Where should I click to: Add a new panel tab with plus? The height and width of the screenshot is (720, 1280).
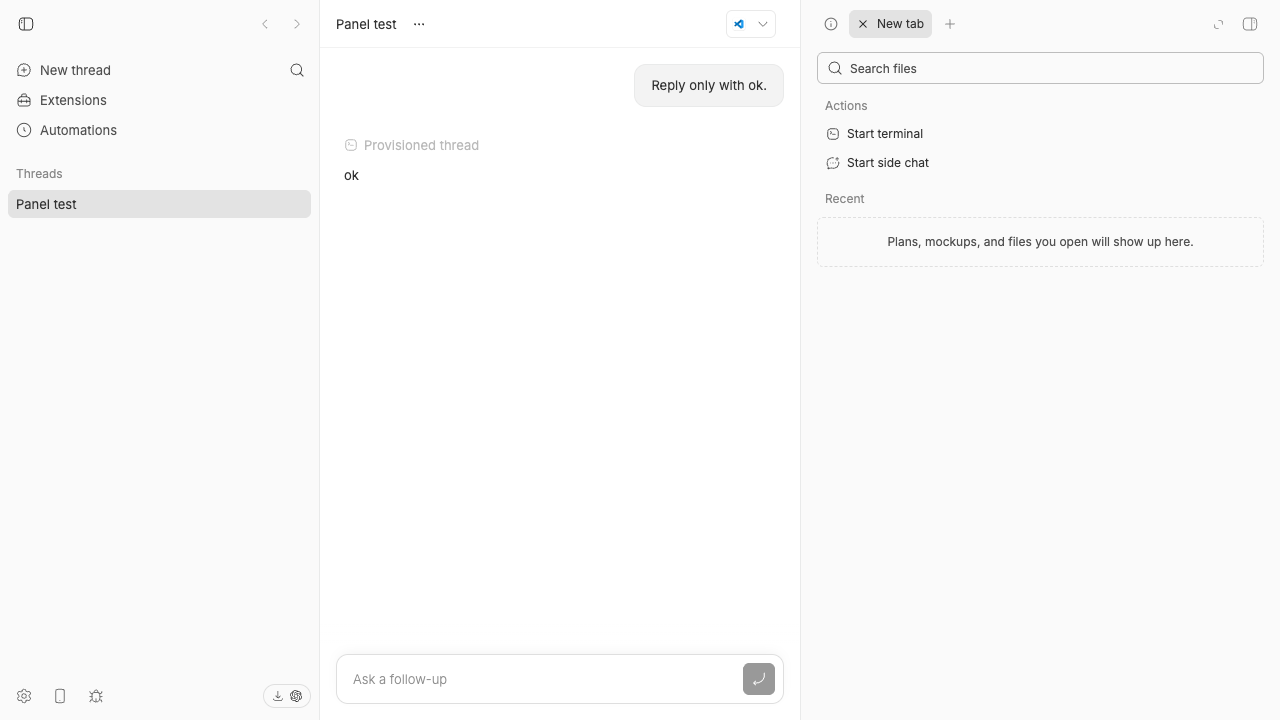coord(950,24)
